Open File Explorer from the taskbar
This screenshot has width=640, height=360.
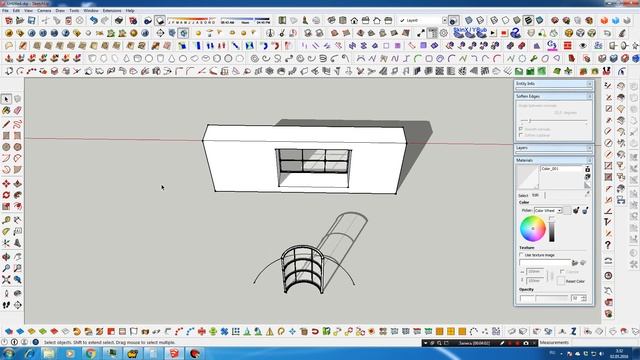click(x=49, y=353)
